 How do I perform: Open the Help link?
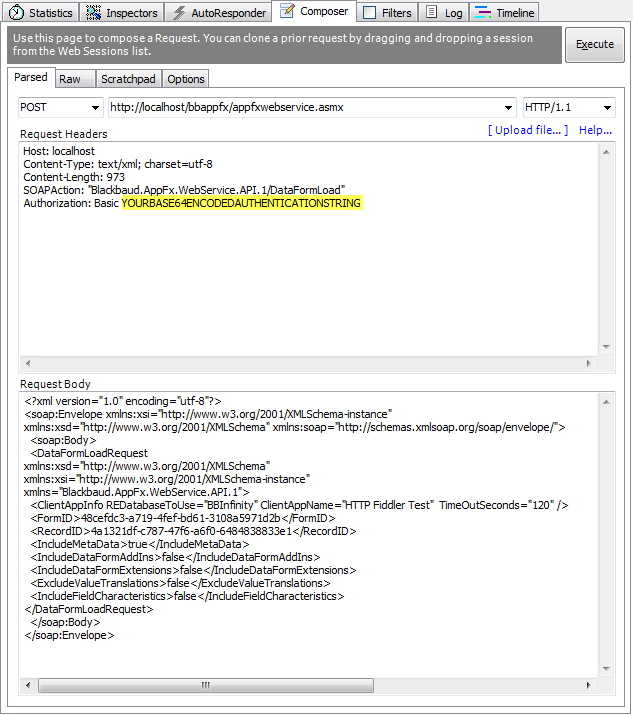pyautogui.click(x=595, y=131)
